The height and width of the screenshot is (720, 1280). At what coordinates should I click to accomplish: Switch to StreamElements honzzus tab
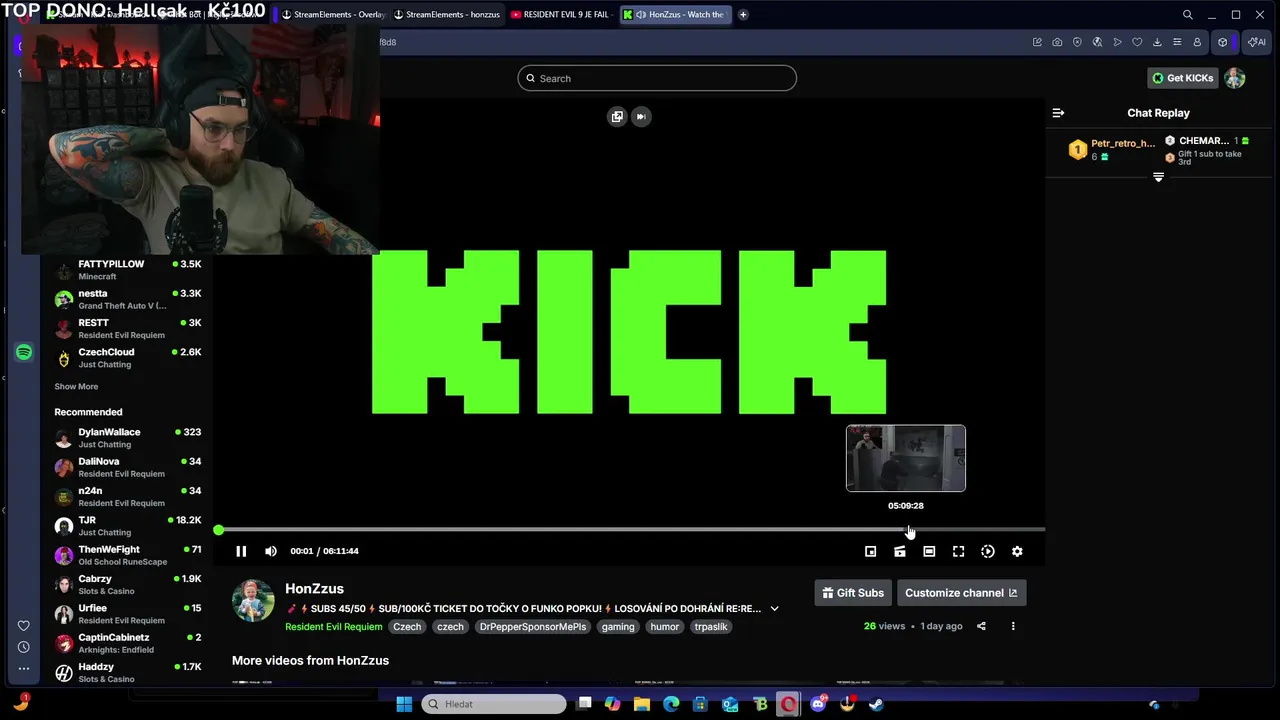coord(446,15)
